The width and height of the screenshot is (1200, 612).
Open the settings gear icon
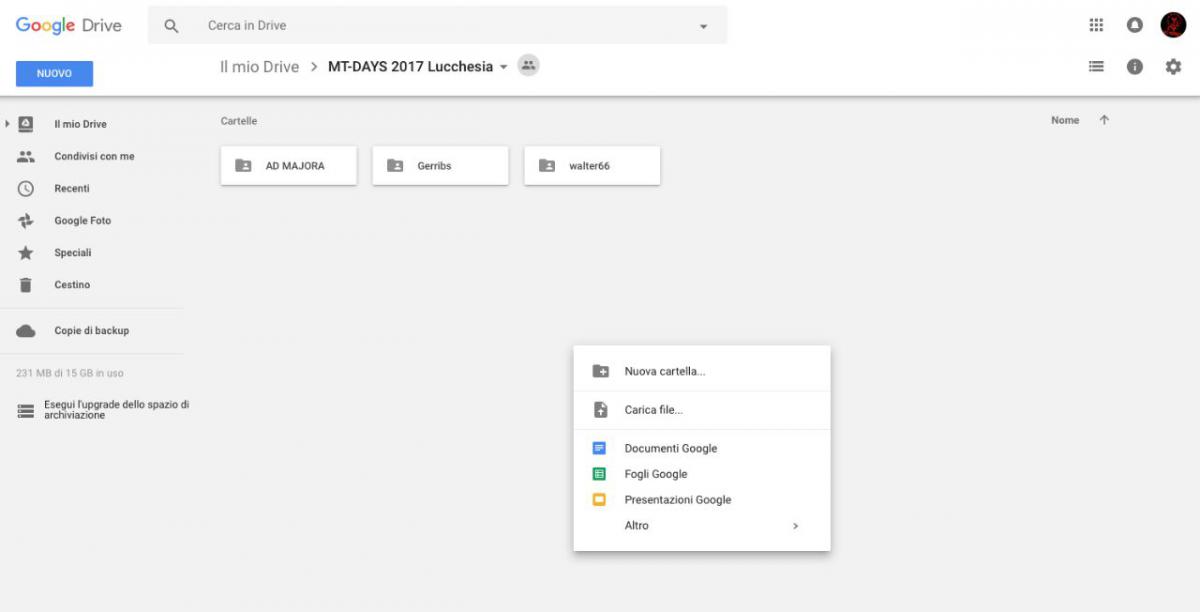point(1173,66)
